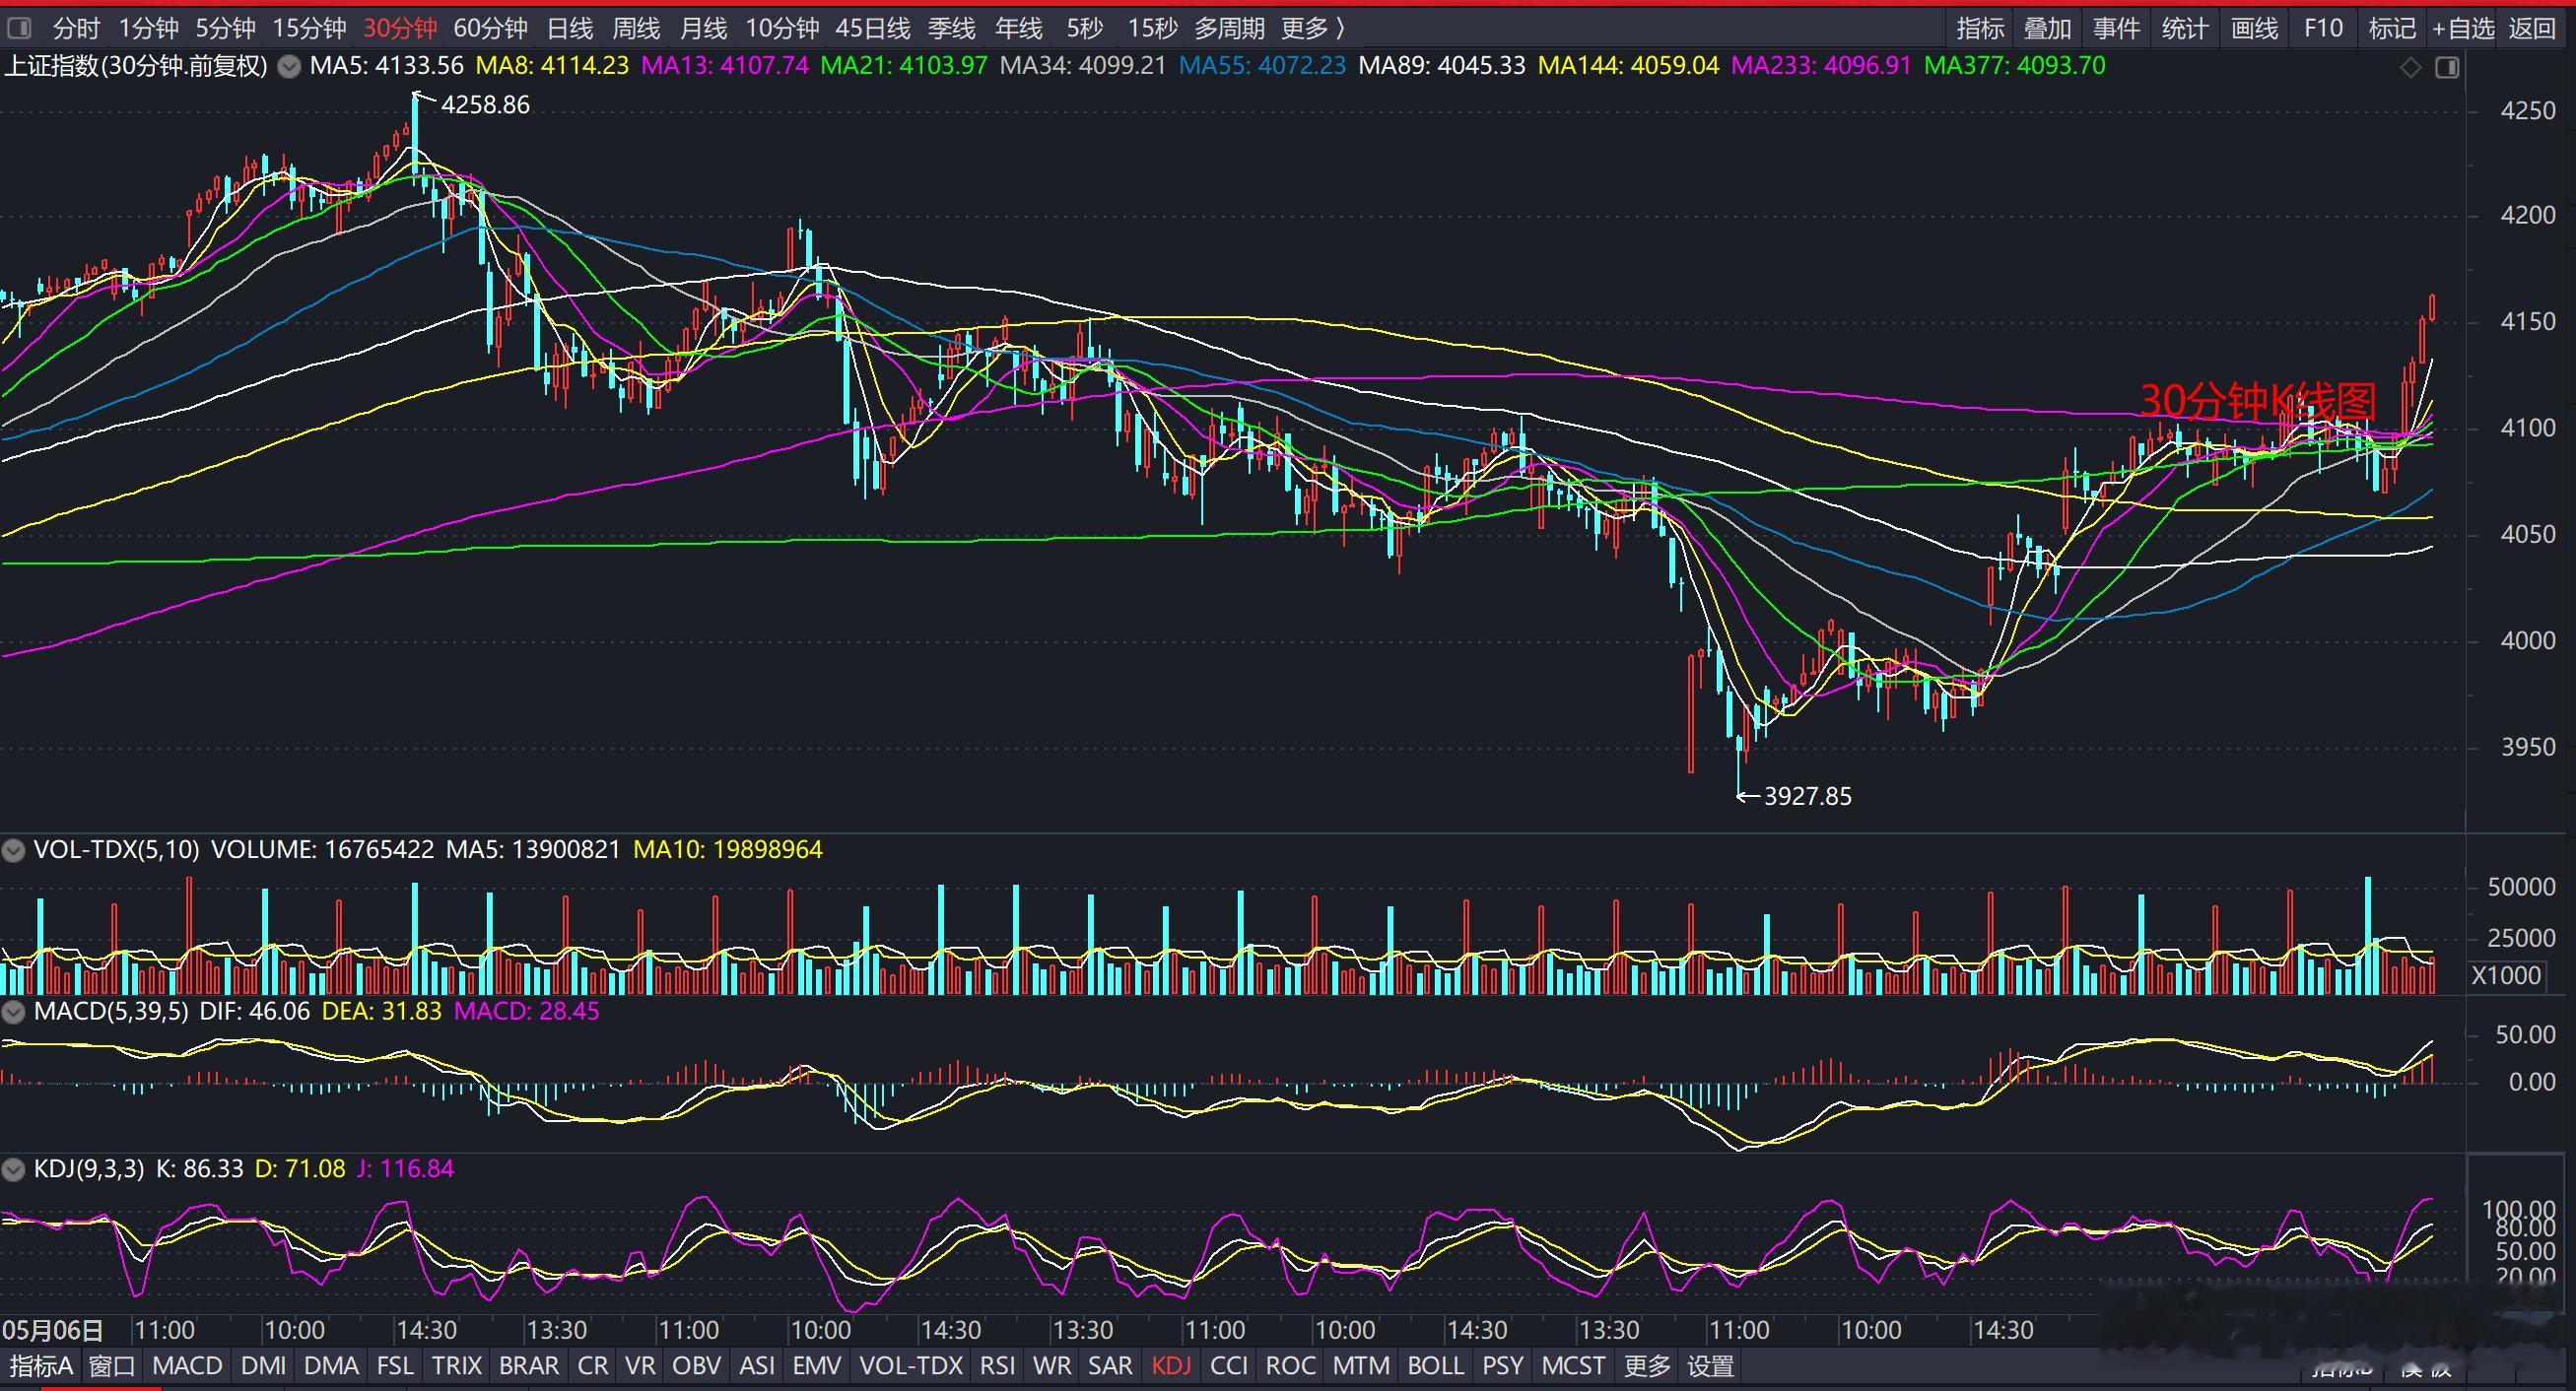Open the 叠加 overlay button
2576x1391 pixels.
tap(2047, 28)
